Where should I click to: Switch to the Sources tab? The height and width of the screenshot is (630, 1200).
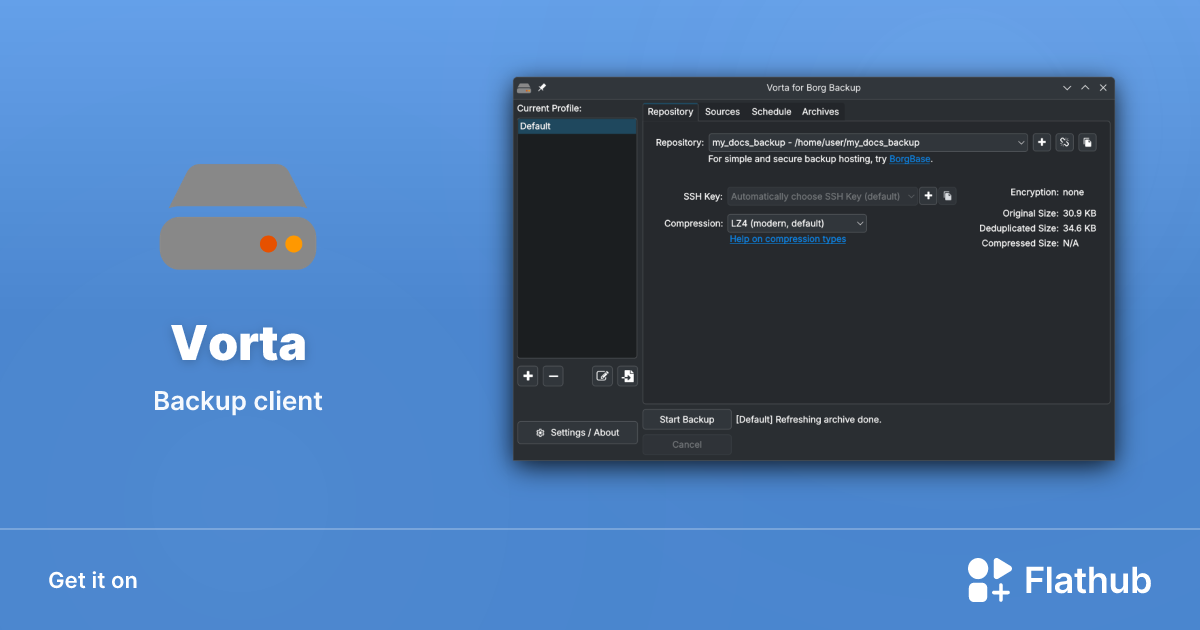tap(722, 111)
